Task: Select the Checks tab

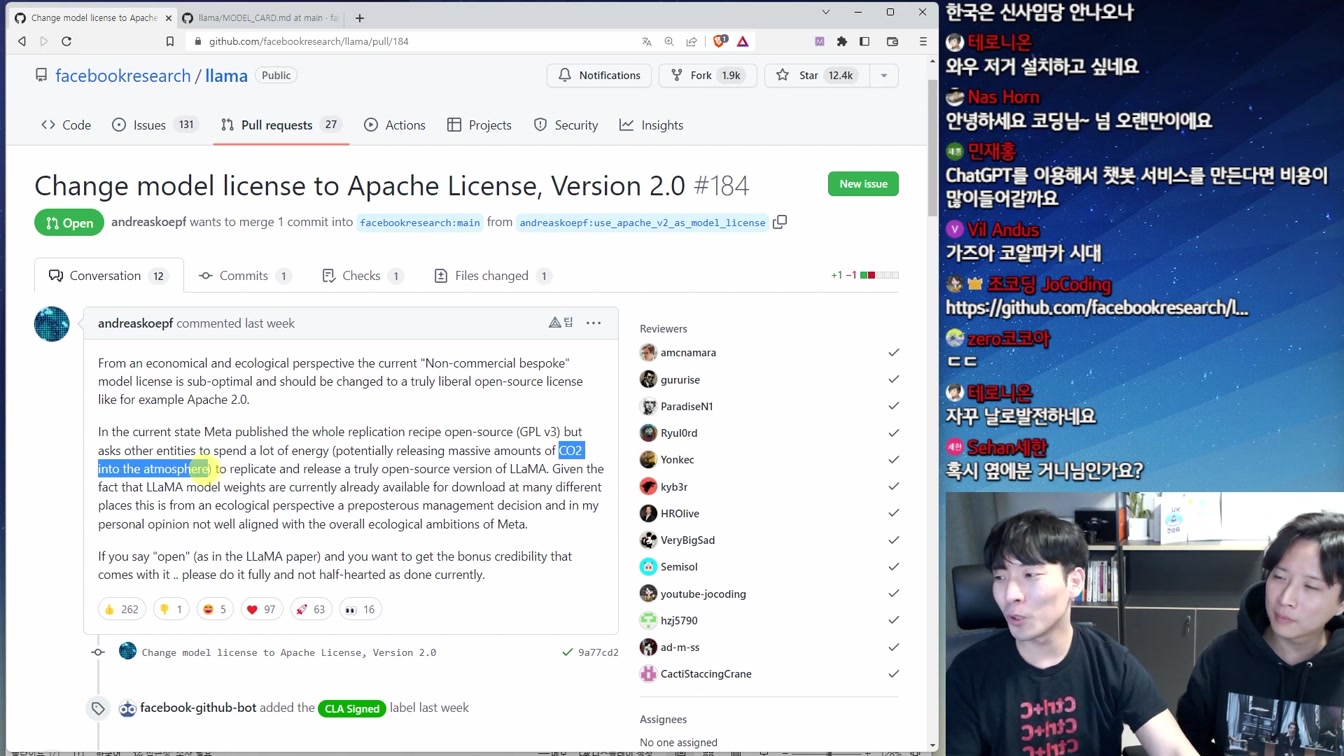Action: (x=362, y=276)
